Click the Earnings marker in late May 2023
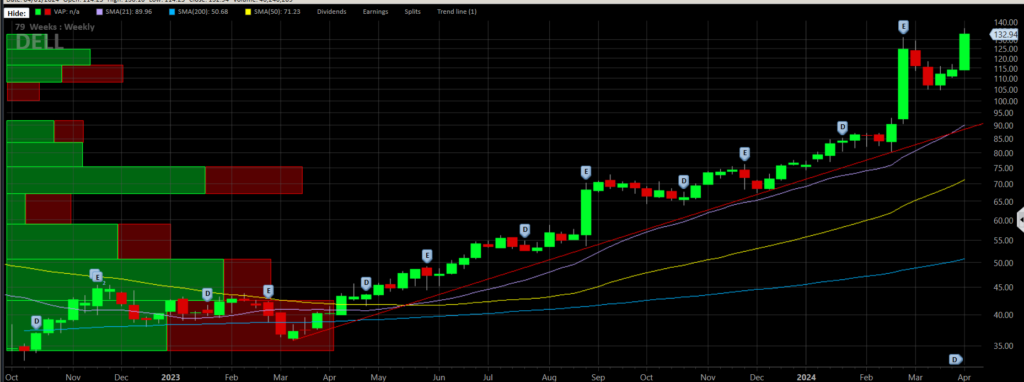1024x382 pixels. point(428,255)
